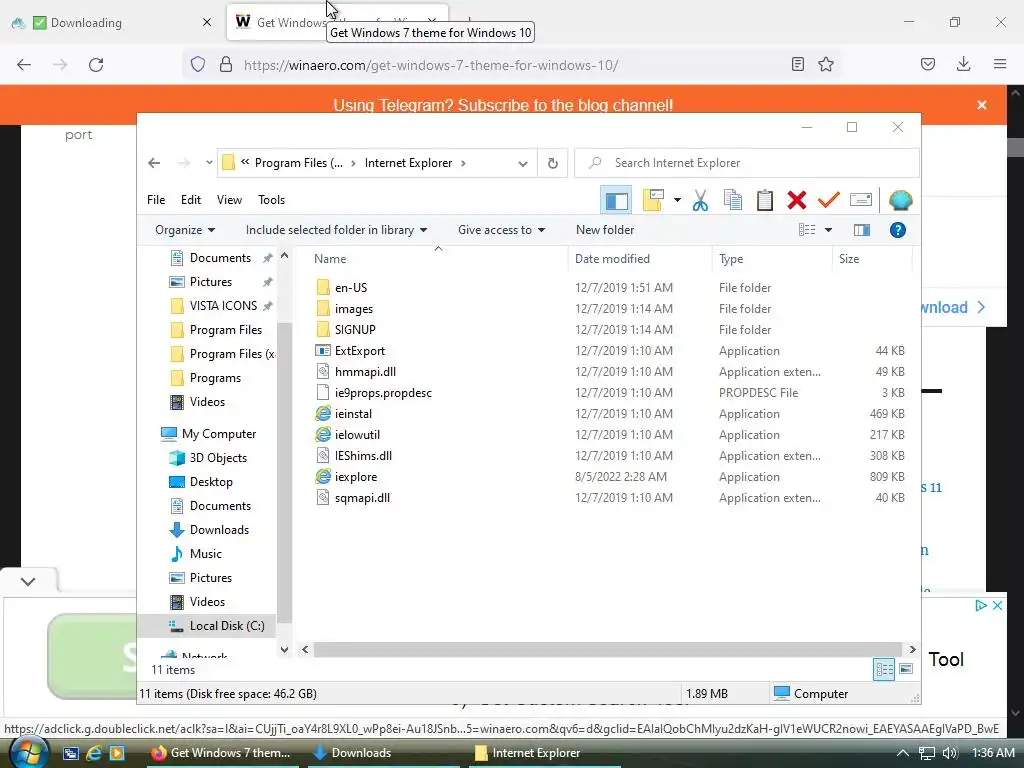This screenshot has height=768, width=1024.
Task: Open the Windows Start orb
Action: tap(29, 752)
